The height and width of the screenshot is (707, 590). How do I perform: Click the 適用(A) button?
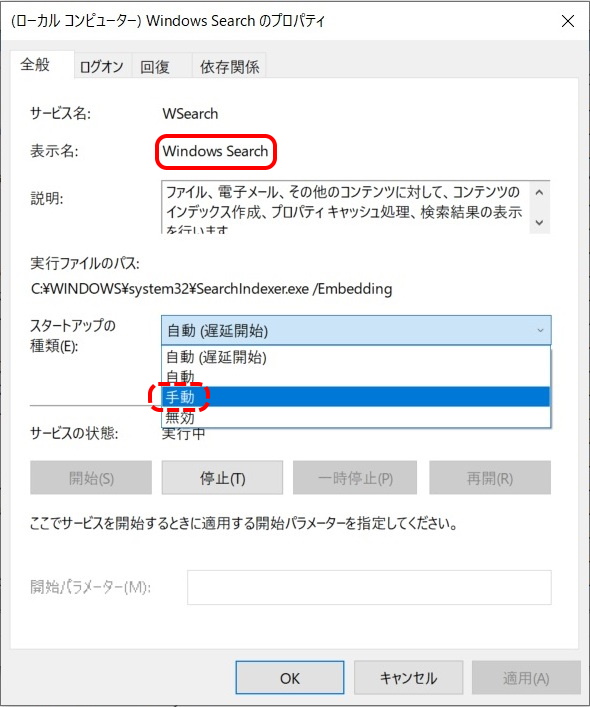click(x=526, y=678)
